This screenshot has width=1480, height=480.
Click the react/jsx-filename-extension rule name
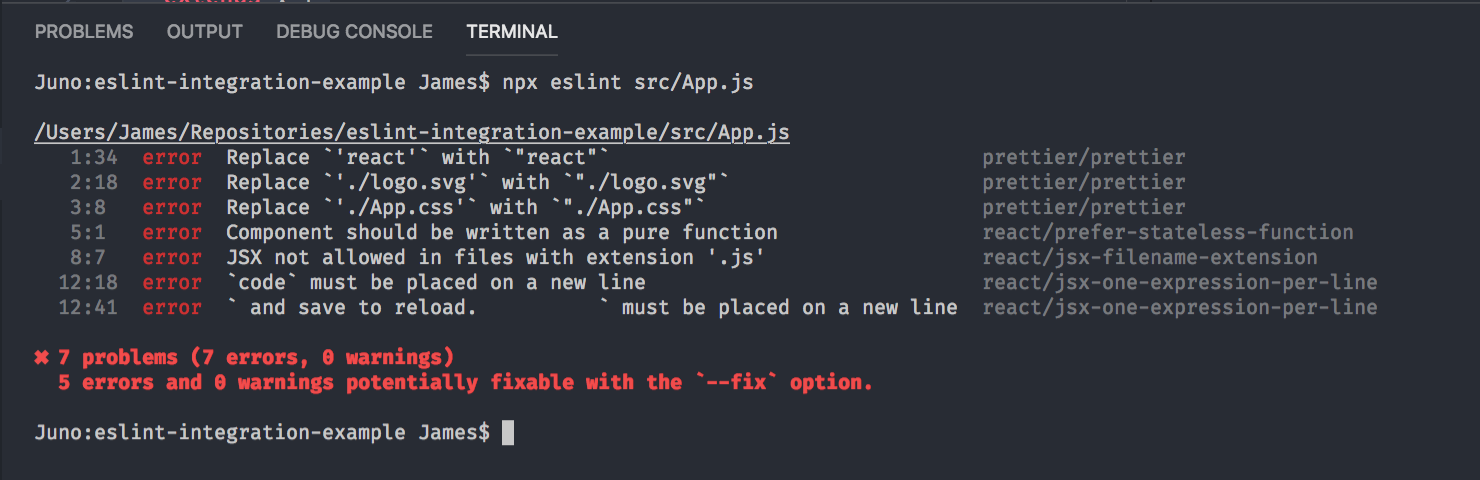[1150, 258]
